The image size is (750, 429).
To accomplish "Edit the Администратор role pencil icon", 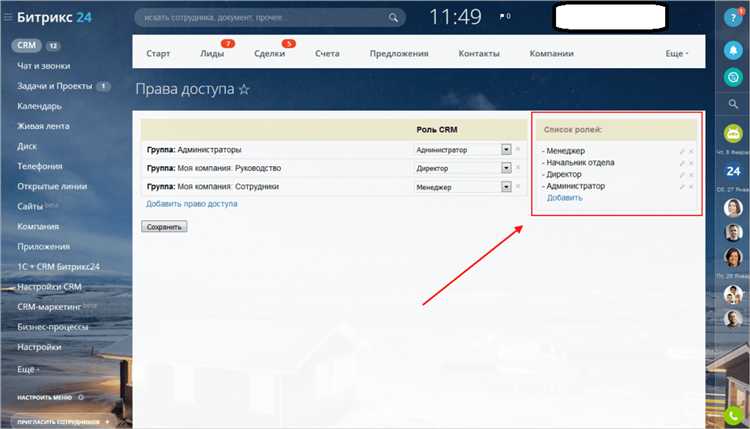I will (x=682, y=187).
